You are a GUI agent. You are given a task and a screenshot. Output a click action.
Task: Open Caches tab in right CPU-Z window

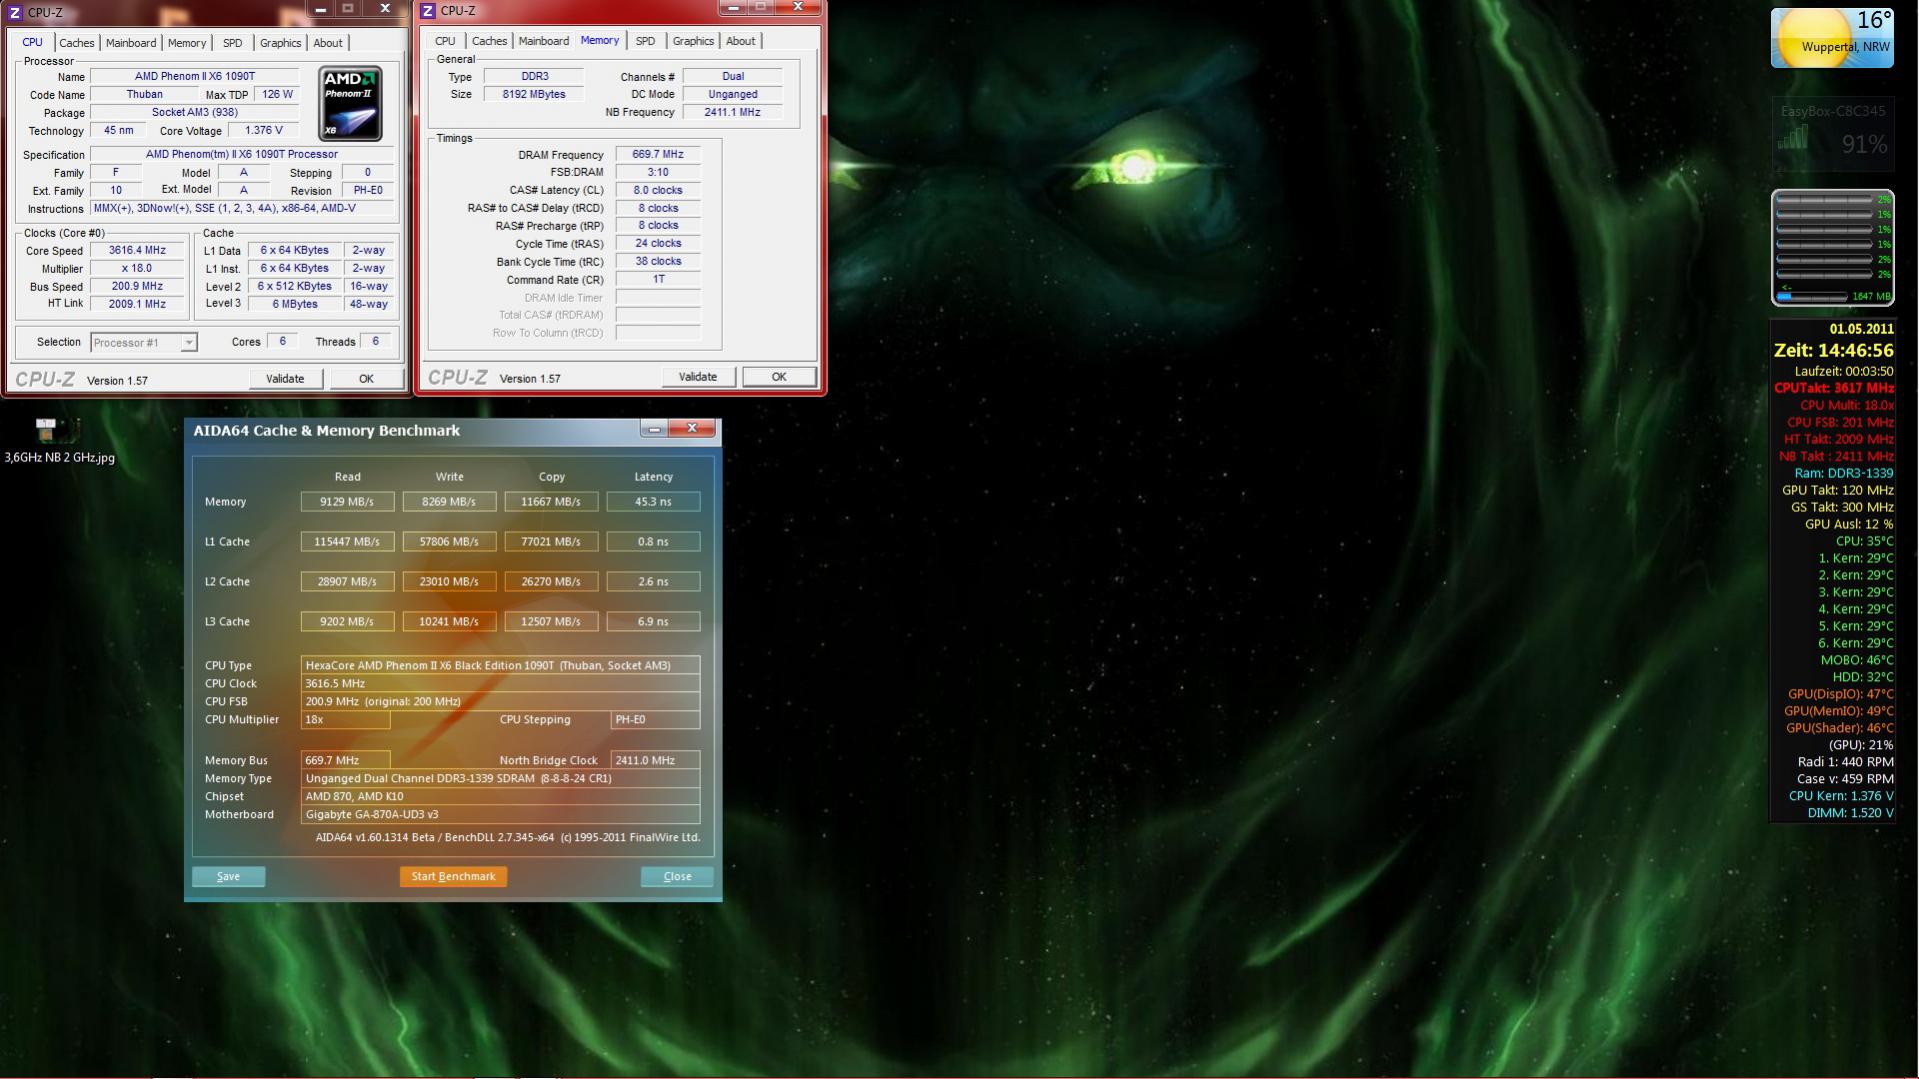tap(489, 41)
